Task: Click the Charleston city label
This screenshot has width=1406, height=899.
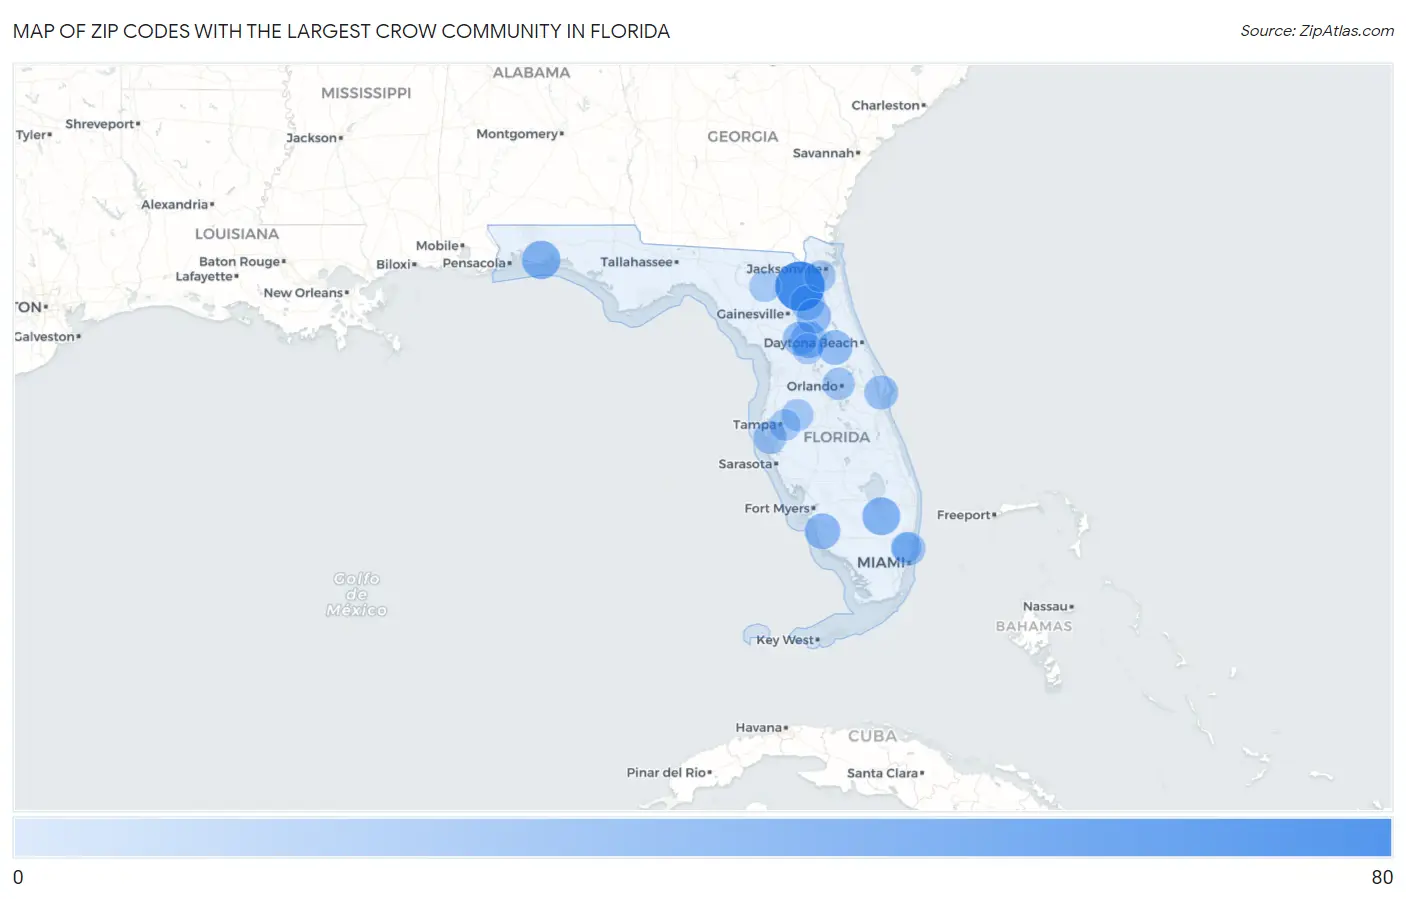Action: tap(885, 105)
